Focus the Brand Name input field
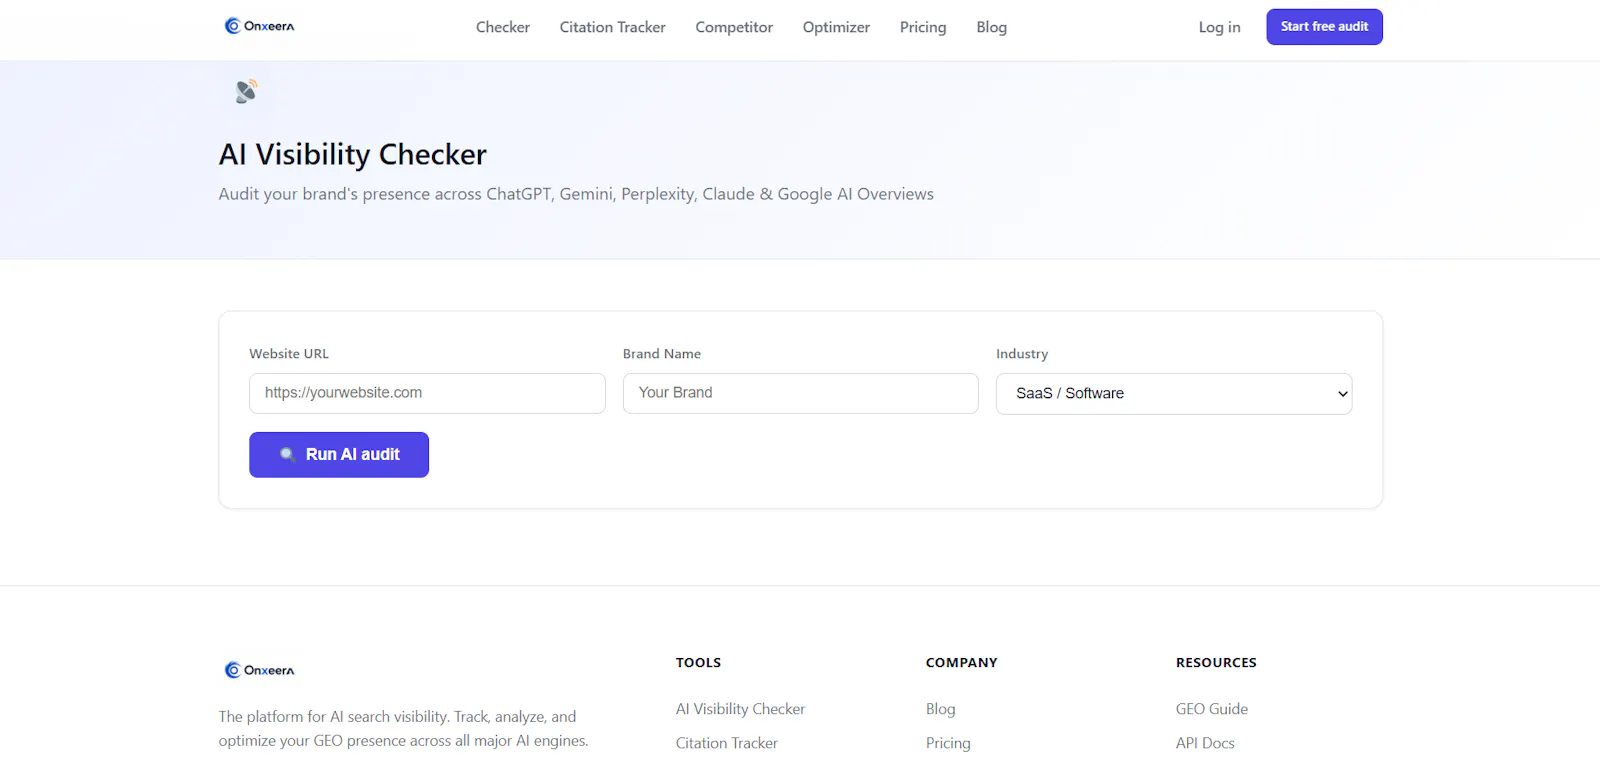 [800, 393]
